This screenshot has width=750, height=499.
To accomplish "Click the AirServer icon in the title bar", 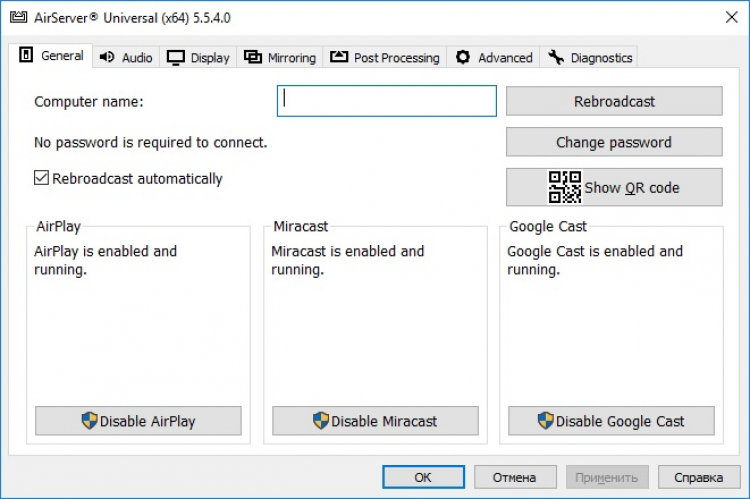I will [18, 17].
